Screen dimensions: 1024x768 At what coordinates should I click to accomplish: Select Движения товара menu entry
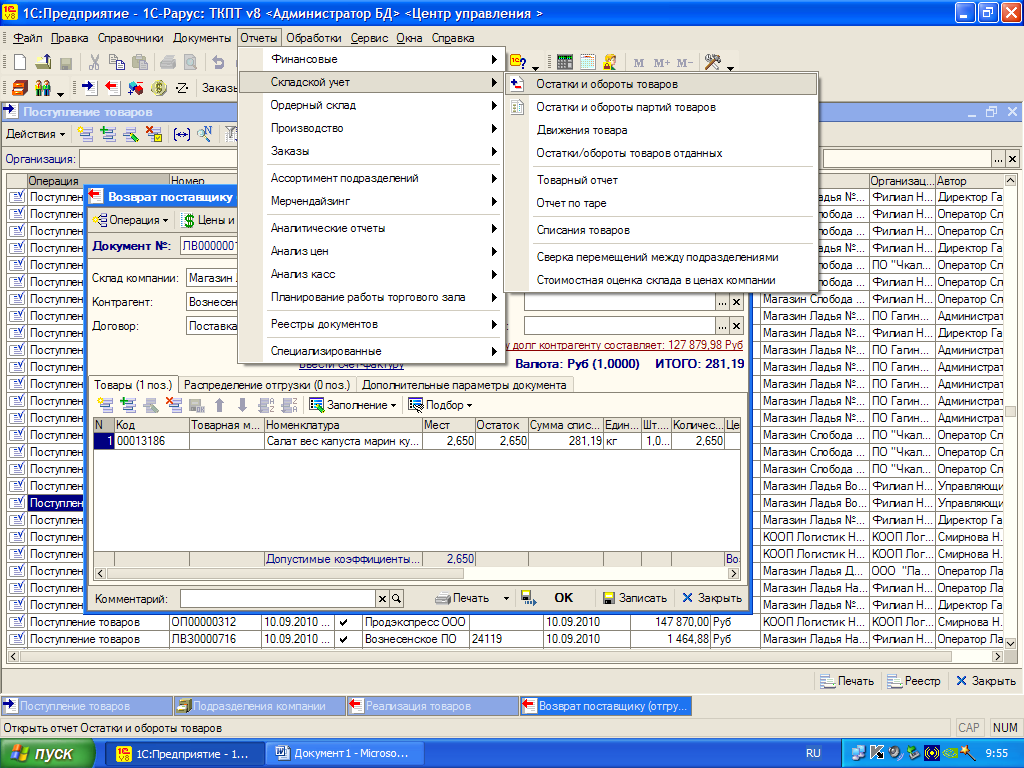[x=661, y=130]
